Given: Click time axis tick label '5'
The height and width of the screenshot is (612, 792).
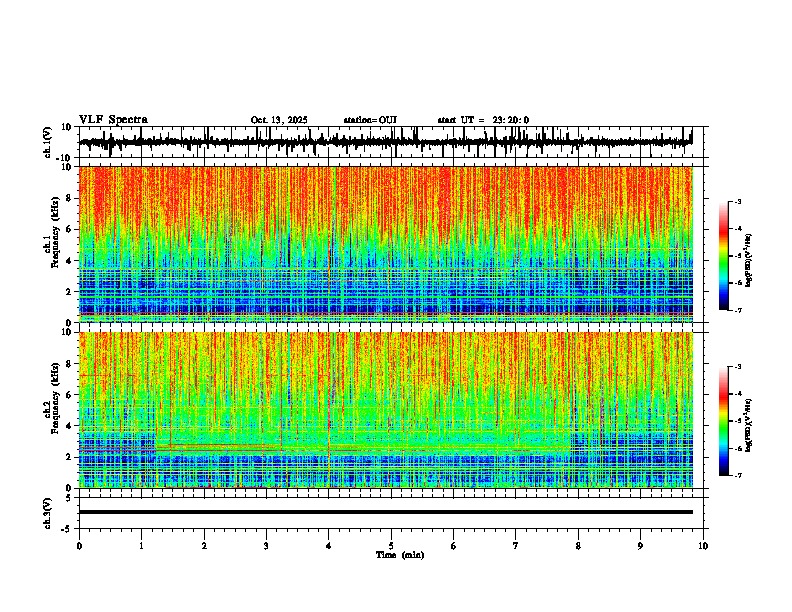Looking at the screenshot, I should (x=391, y=546).
